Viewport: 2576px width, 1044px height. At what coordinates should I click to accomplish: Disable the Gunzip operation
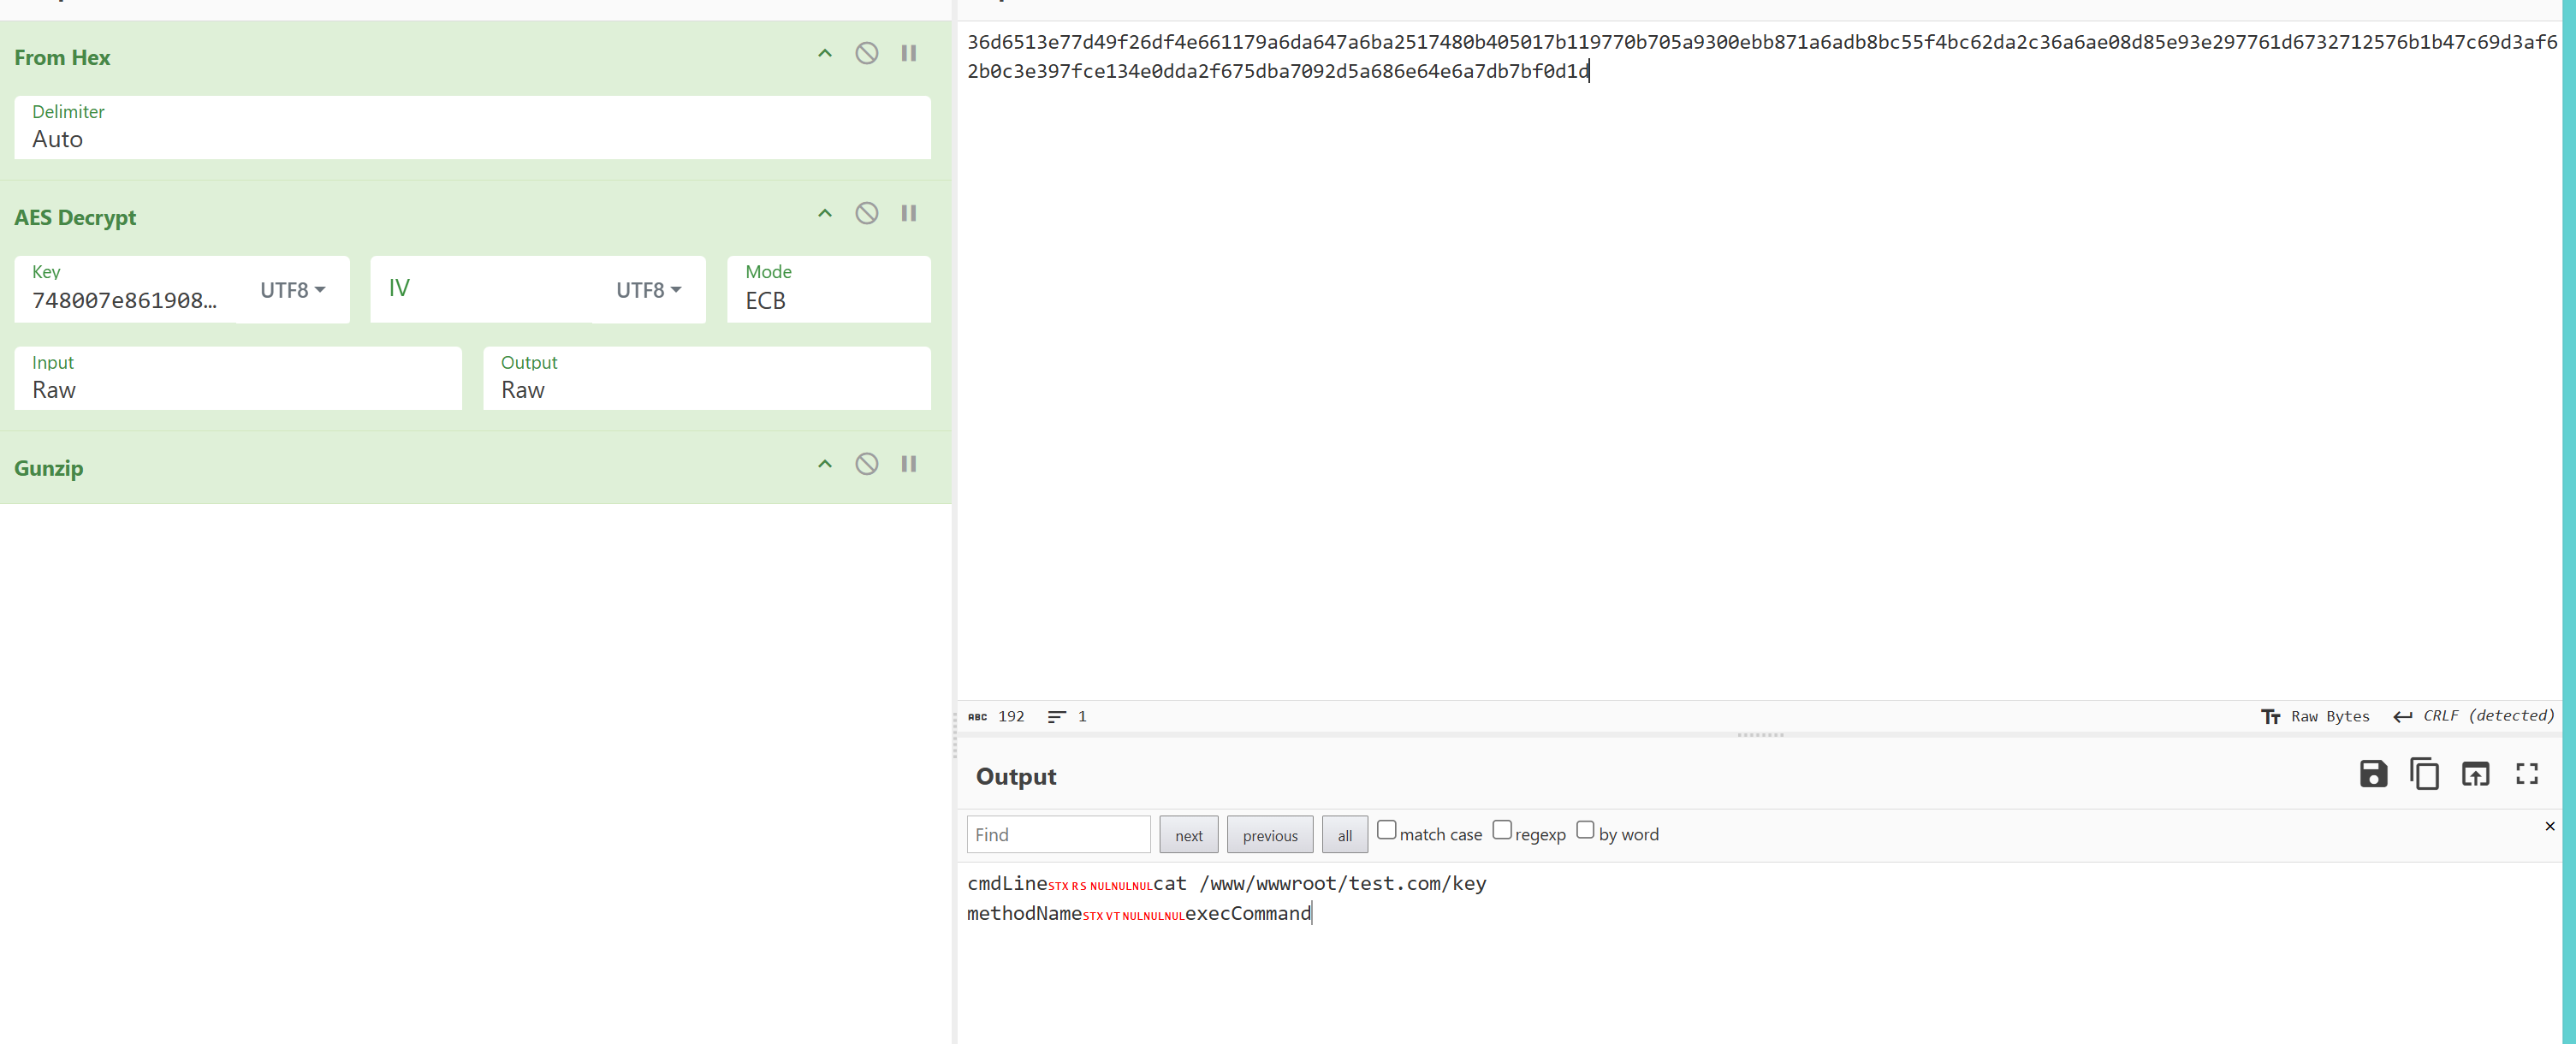click(866, 464)
